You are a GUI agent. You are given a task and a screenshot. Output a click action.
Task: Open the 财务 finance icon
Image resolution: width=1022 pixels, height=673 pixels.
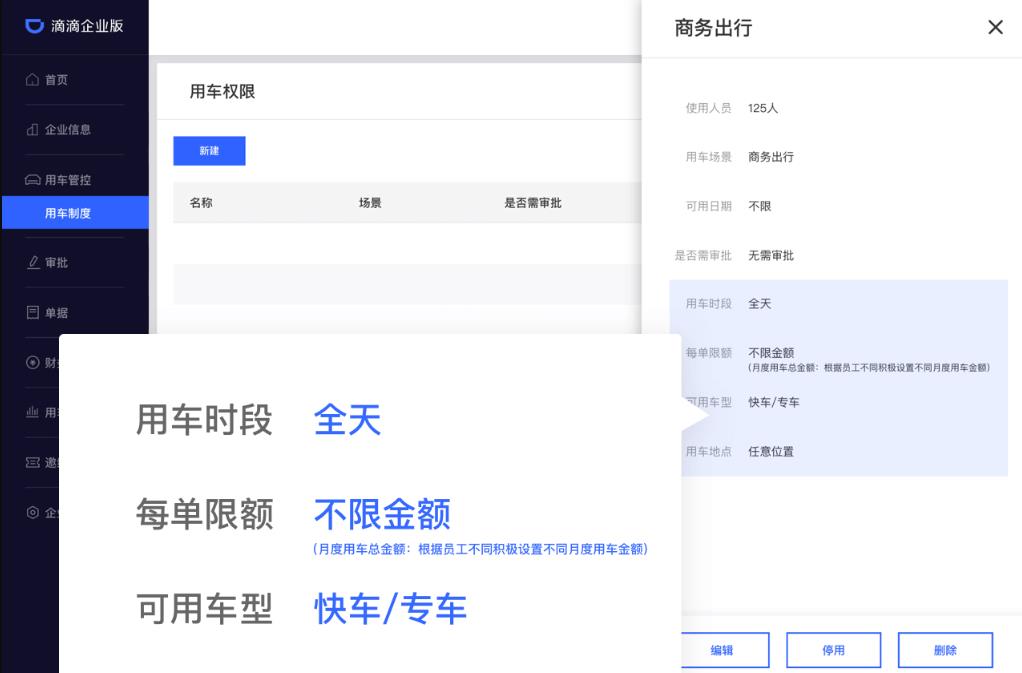point(34,362)
